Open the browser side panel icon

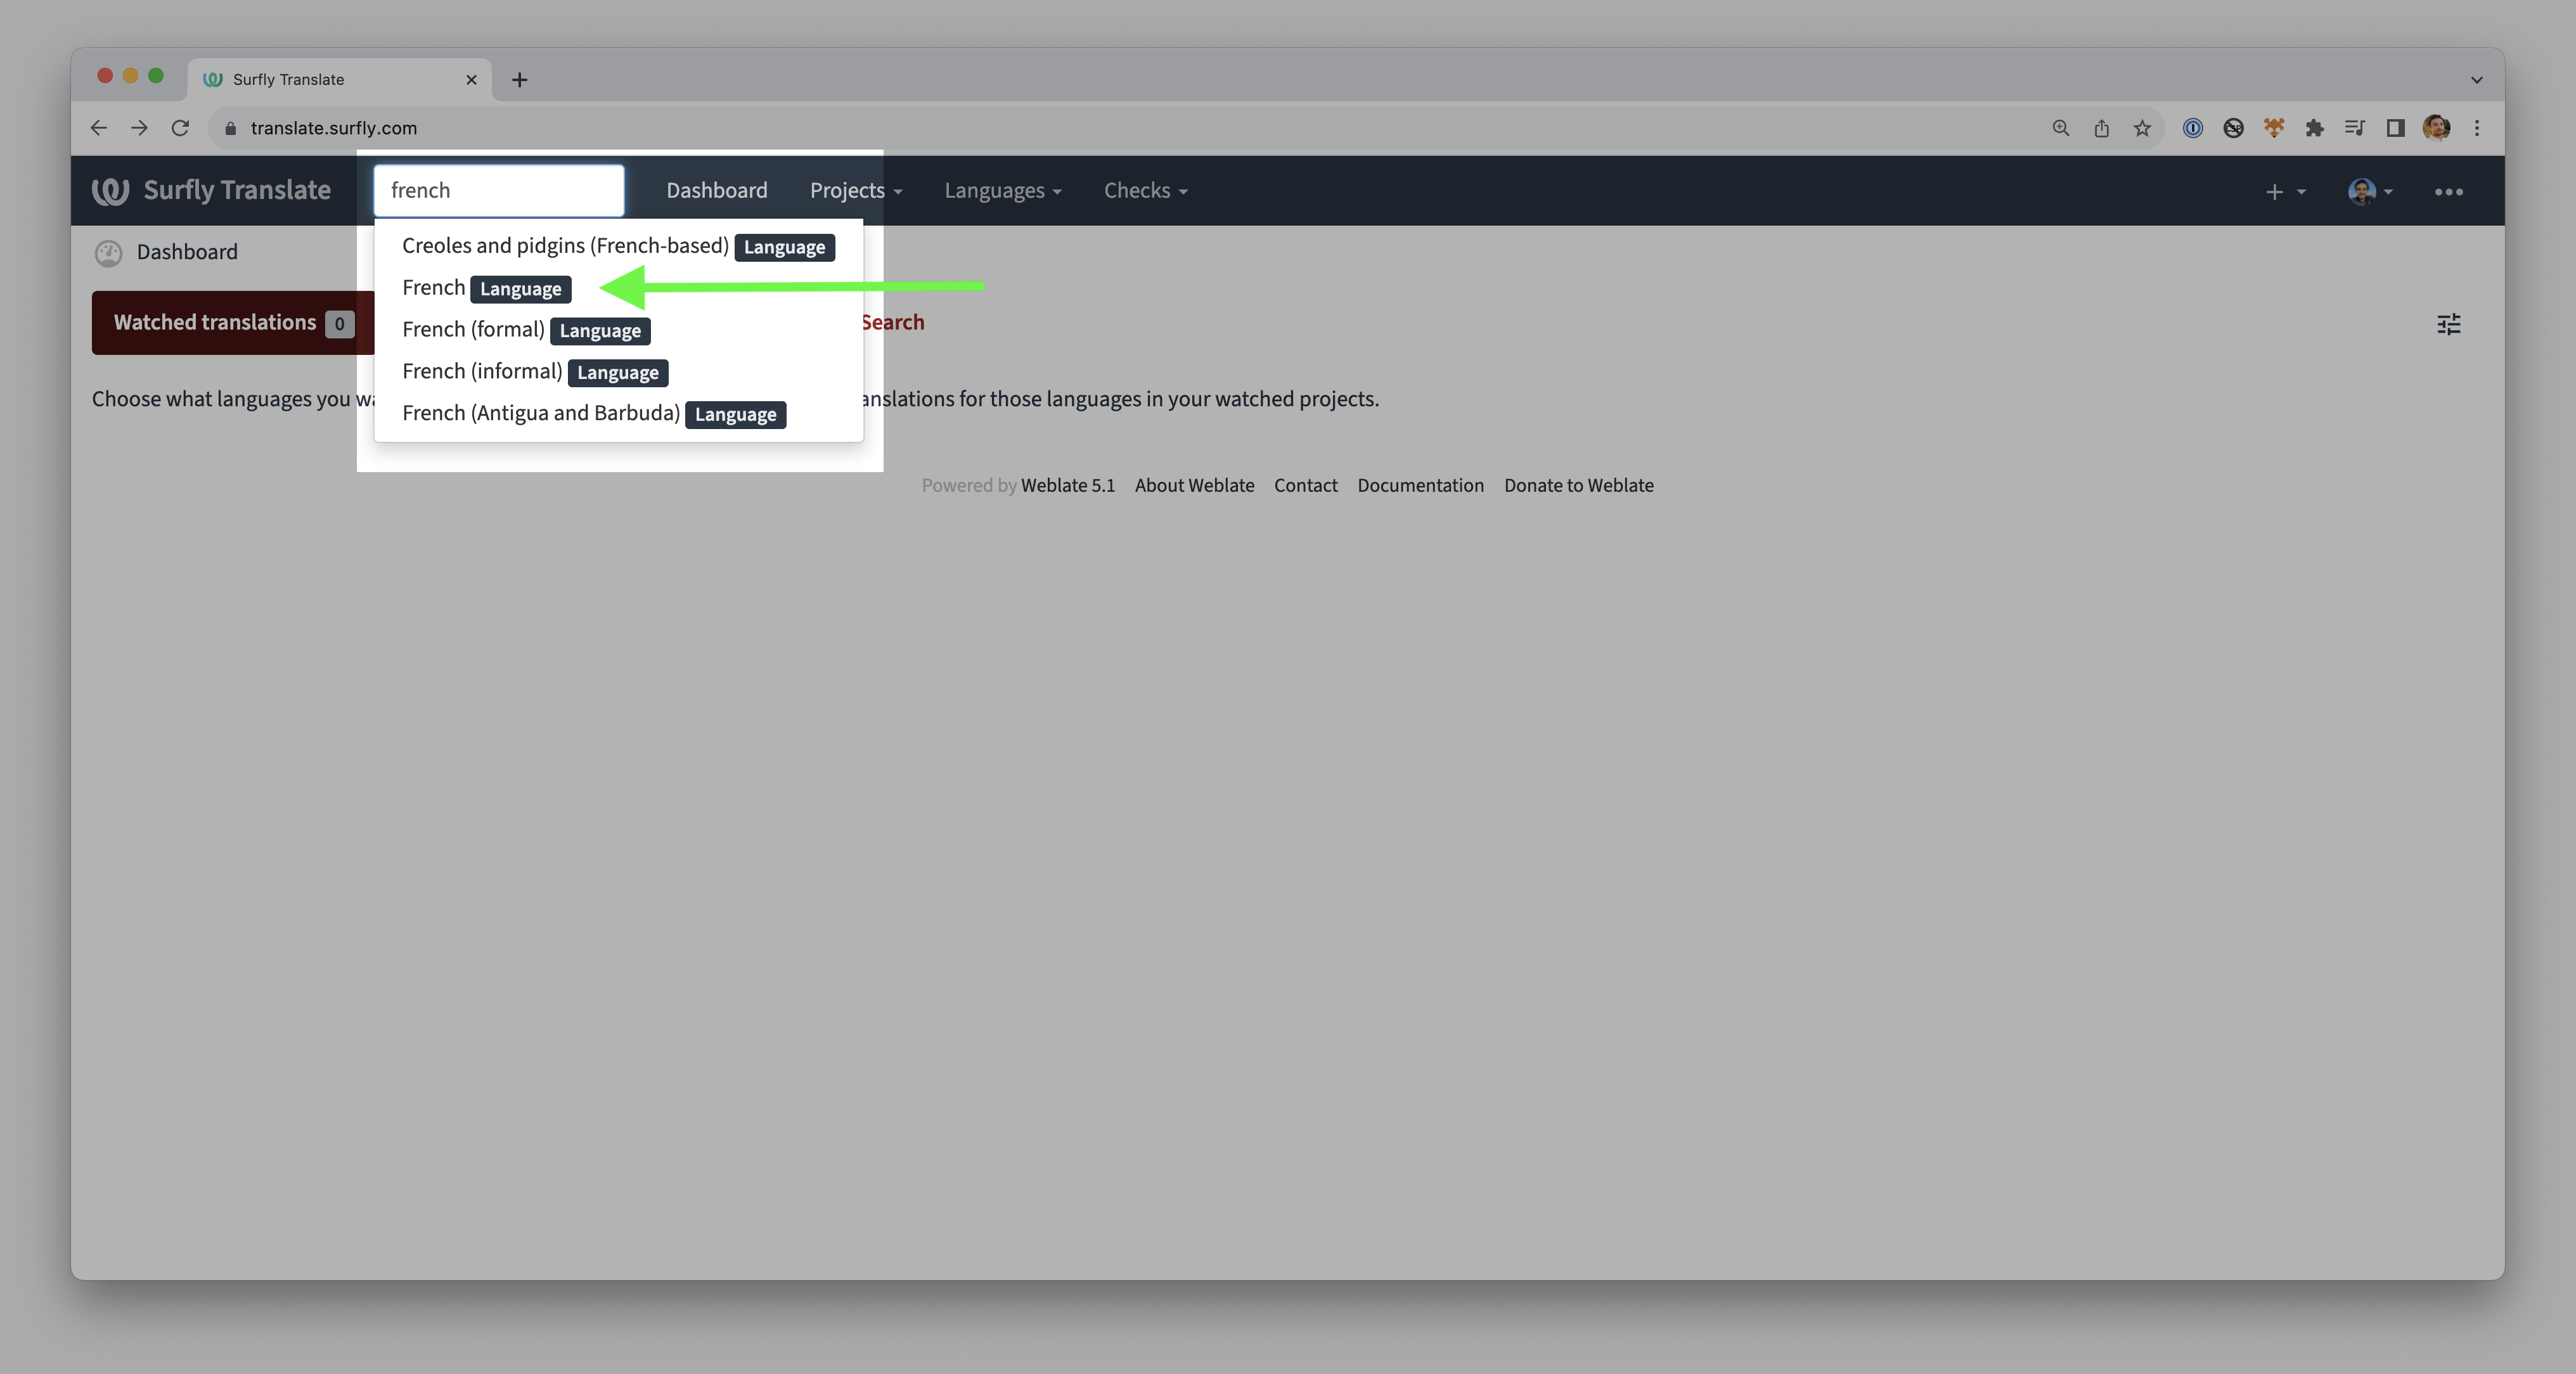click(2395, 128)
